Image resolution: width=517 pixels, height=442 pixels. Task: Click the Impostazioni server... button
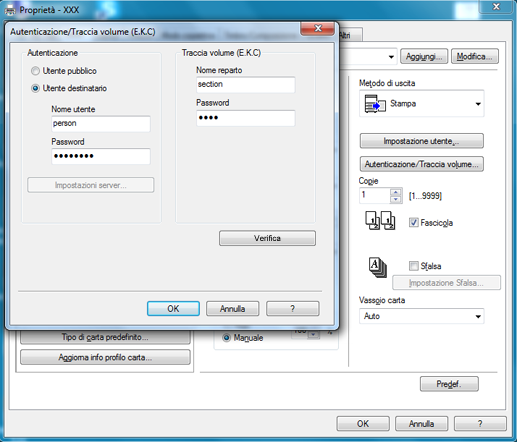click(x=91, y=185)
